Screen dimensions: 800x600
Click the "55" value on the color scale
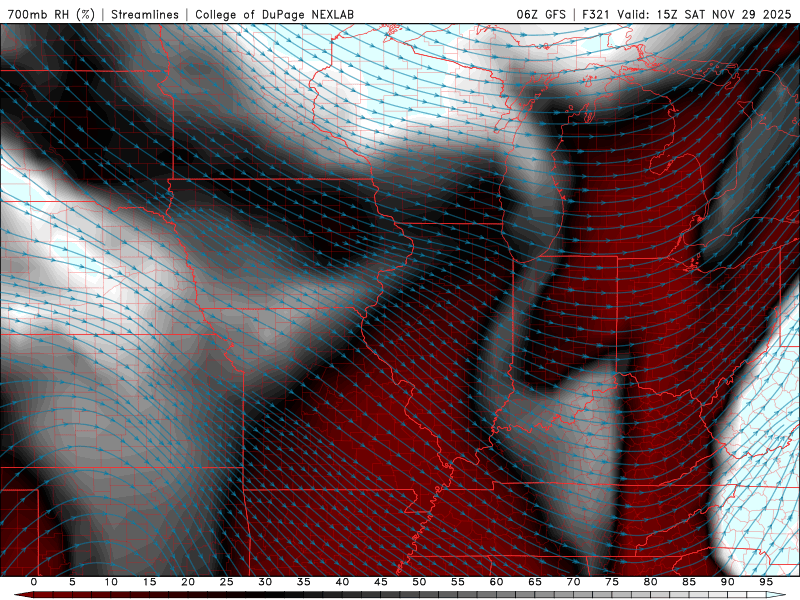pos(458,582)
